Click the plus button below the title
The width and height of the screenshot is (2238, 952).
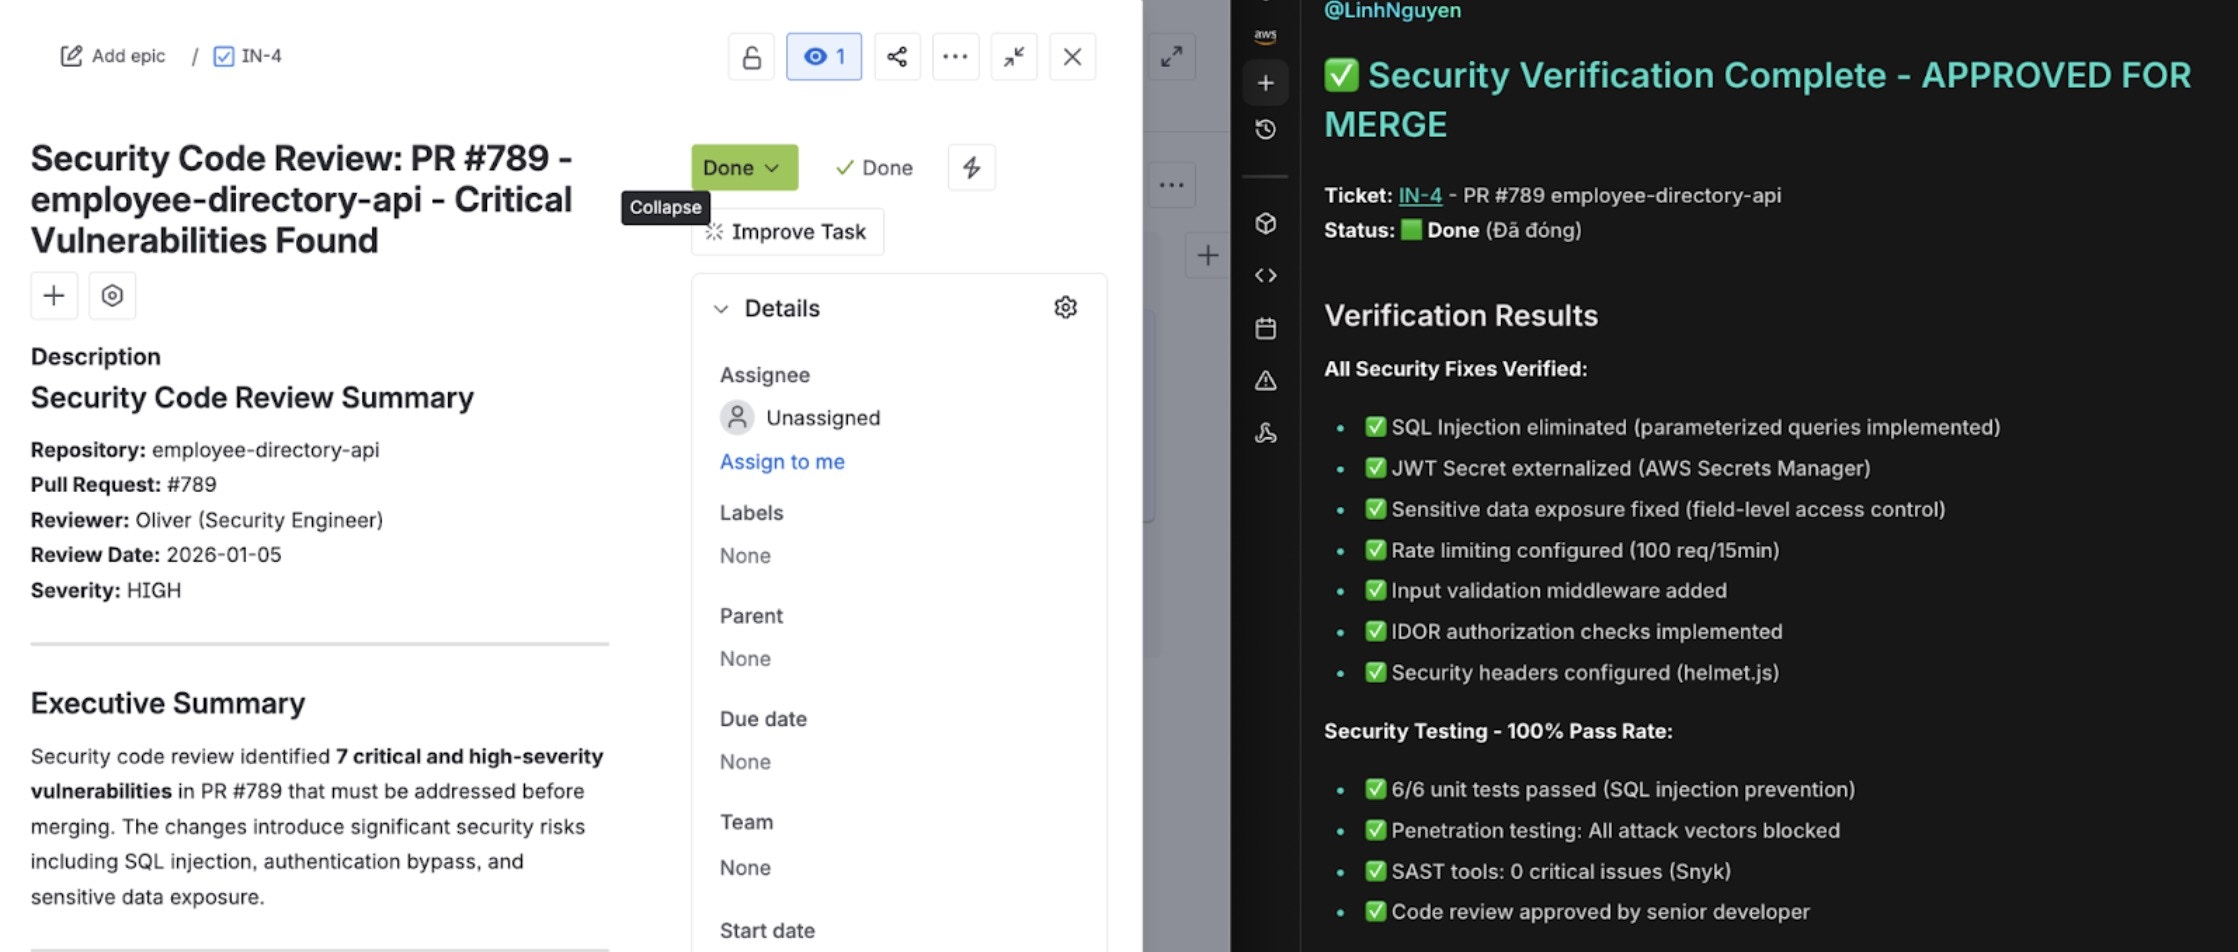point(54,295)
